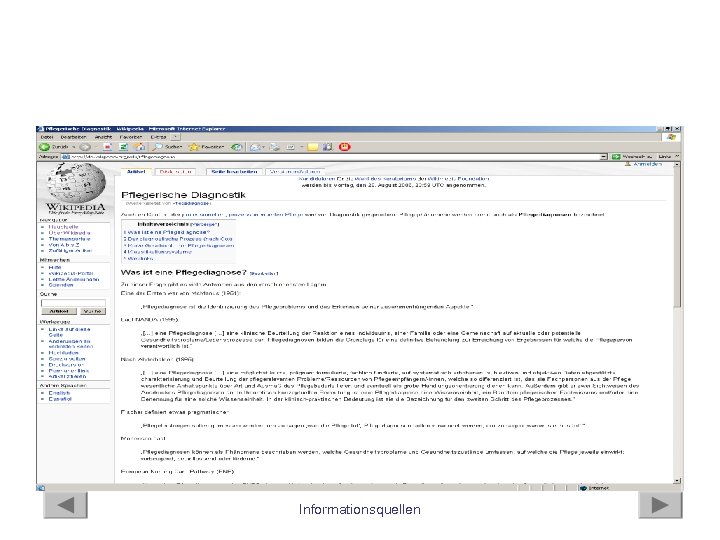Click the Artikel search button

coord(59,311)
